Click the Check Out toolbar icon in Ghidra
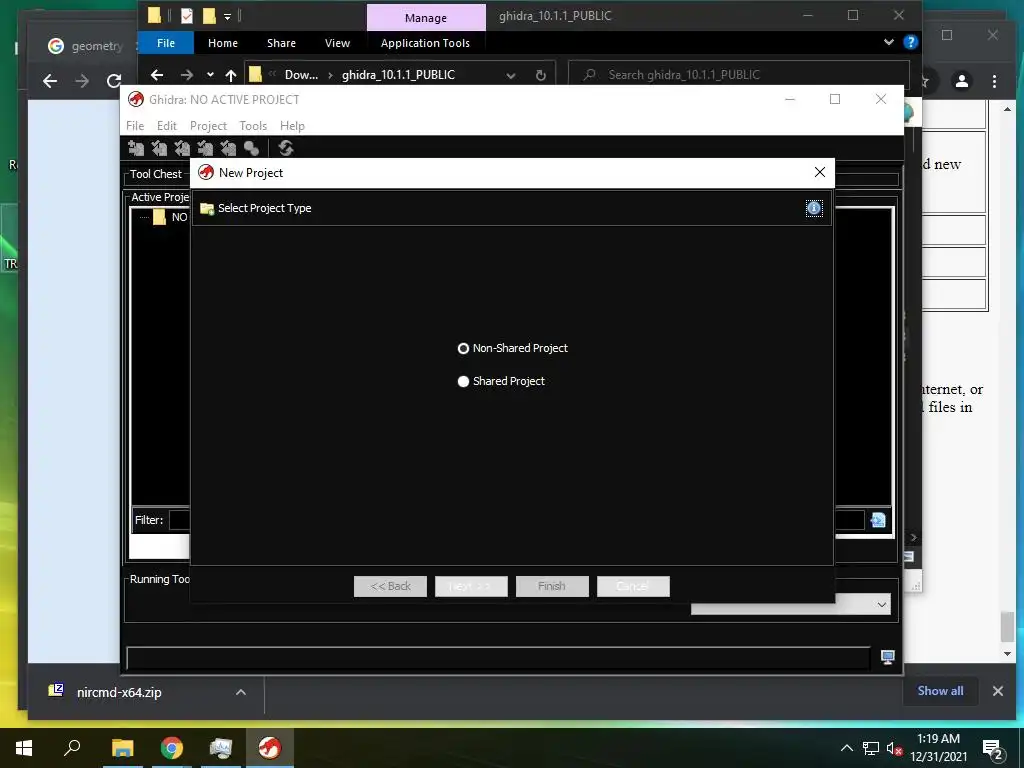 point(159,148)
